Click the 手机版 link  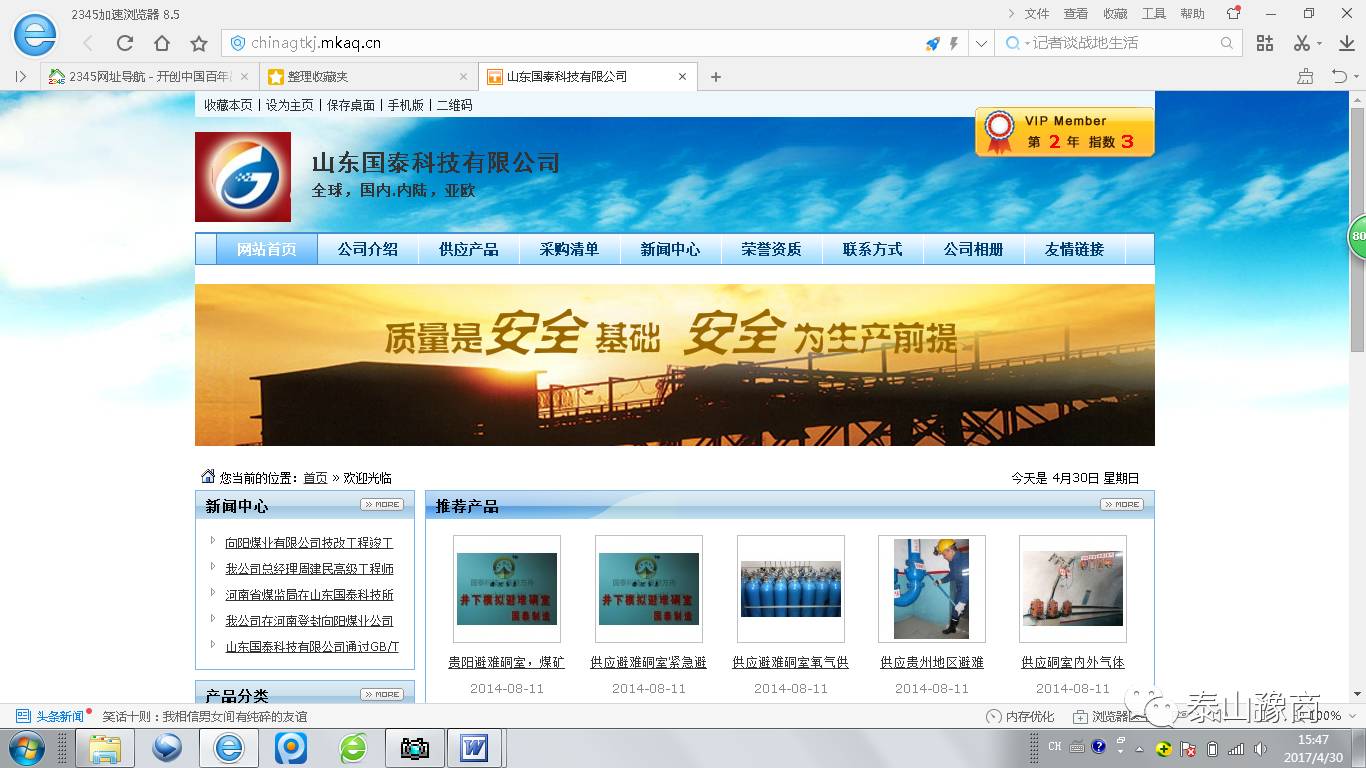pyautogui.click(x=406, y=105)
